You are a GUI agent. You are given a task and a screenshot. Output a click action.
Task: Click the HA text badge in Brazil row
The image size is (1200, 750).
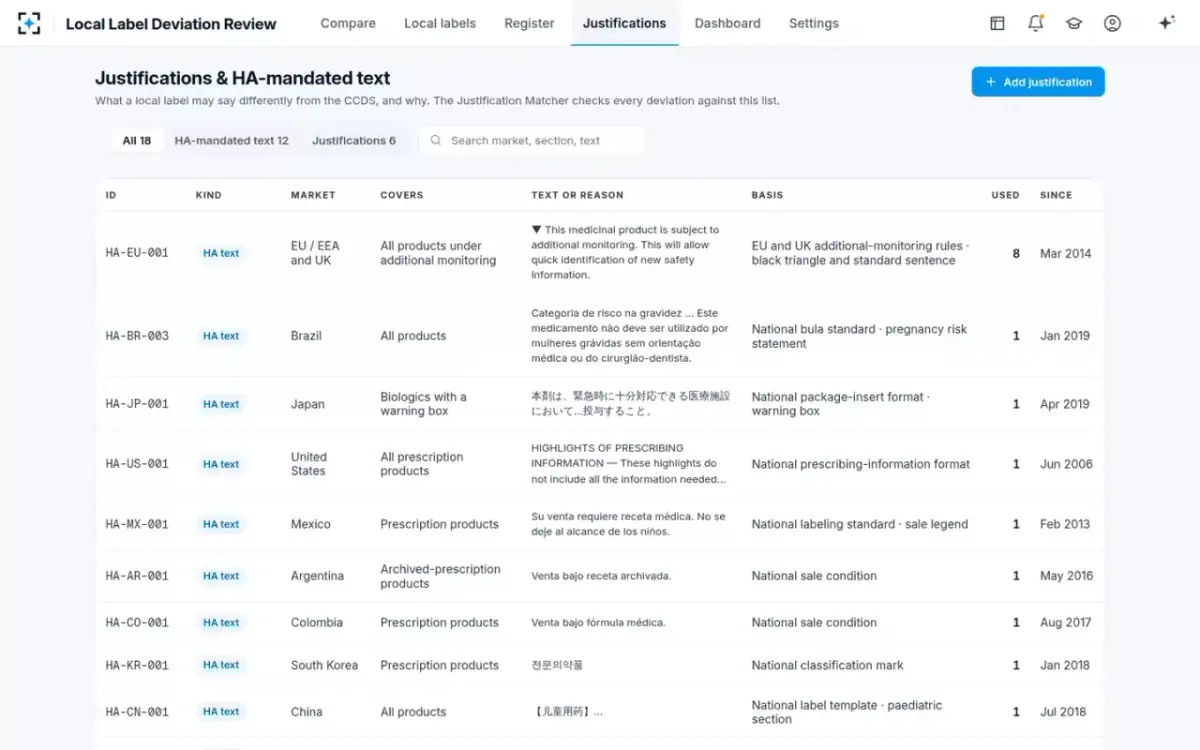click(221, 336)
